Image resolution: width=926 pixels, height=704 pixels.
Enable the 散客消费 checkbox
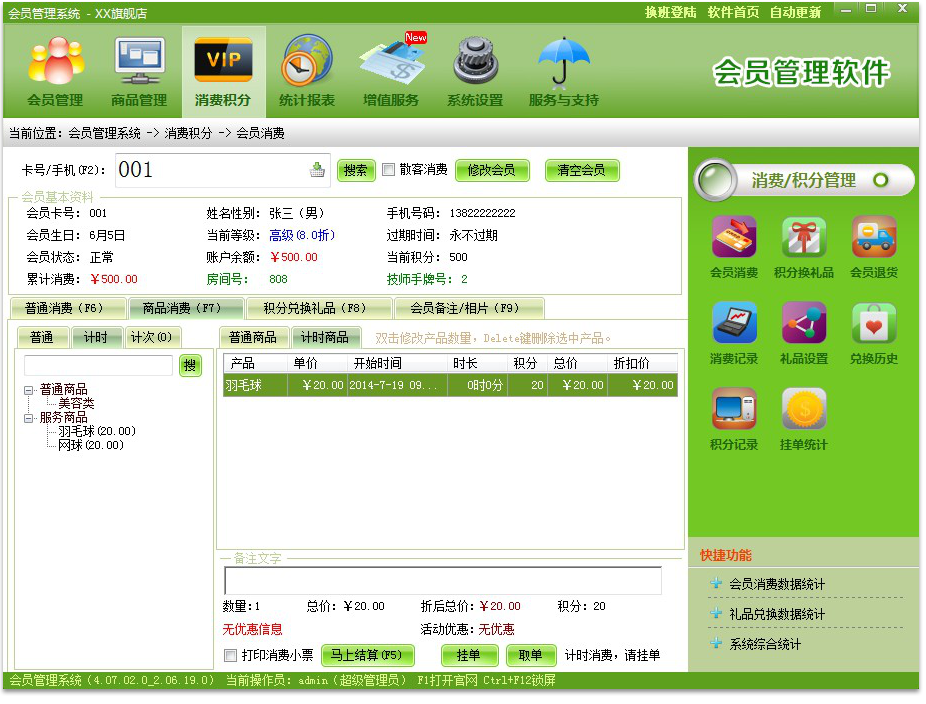[x=388, y=170]
